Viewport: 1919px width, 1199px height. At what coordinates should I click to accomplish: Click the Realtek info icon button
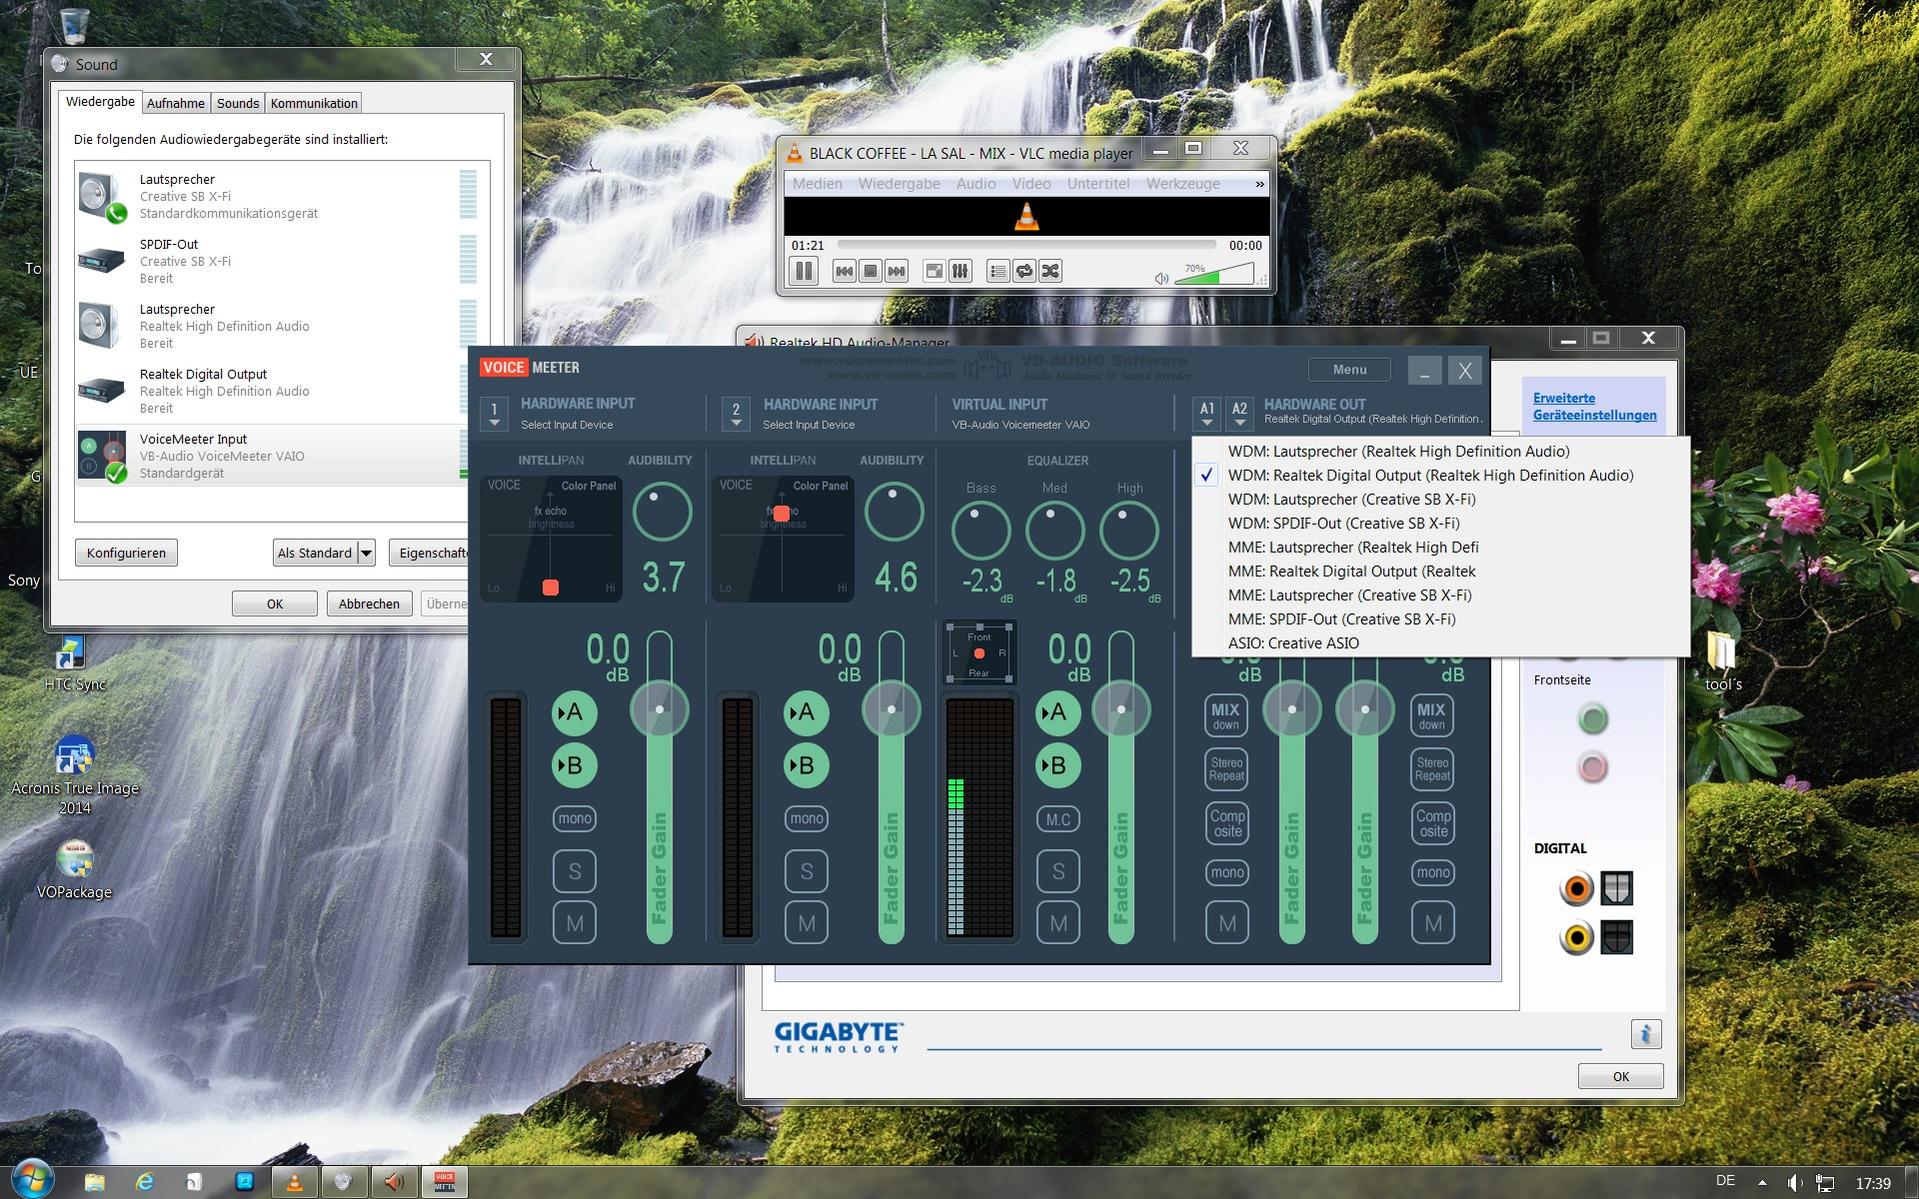coord(1645,1034)
